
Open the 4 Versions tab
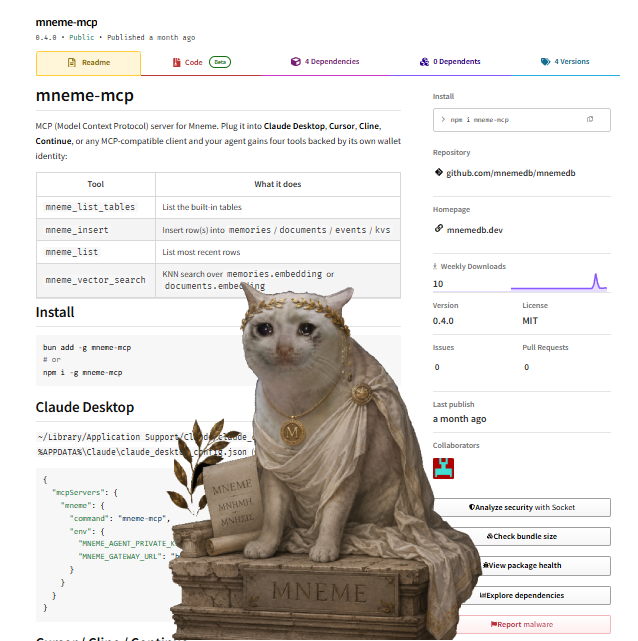click(x=565, y=62)
